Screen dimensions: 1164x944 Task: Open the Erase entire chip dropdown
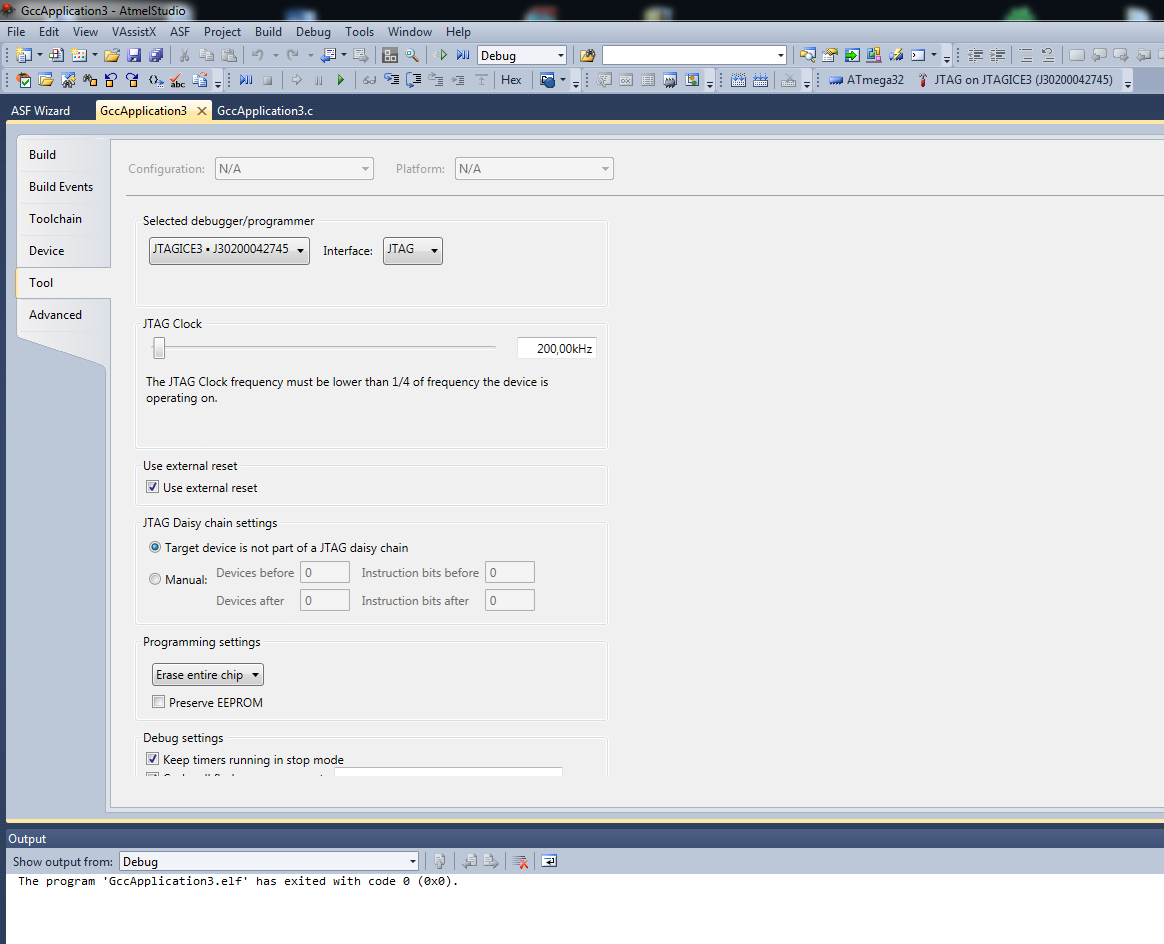click(x=208, y=675)
